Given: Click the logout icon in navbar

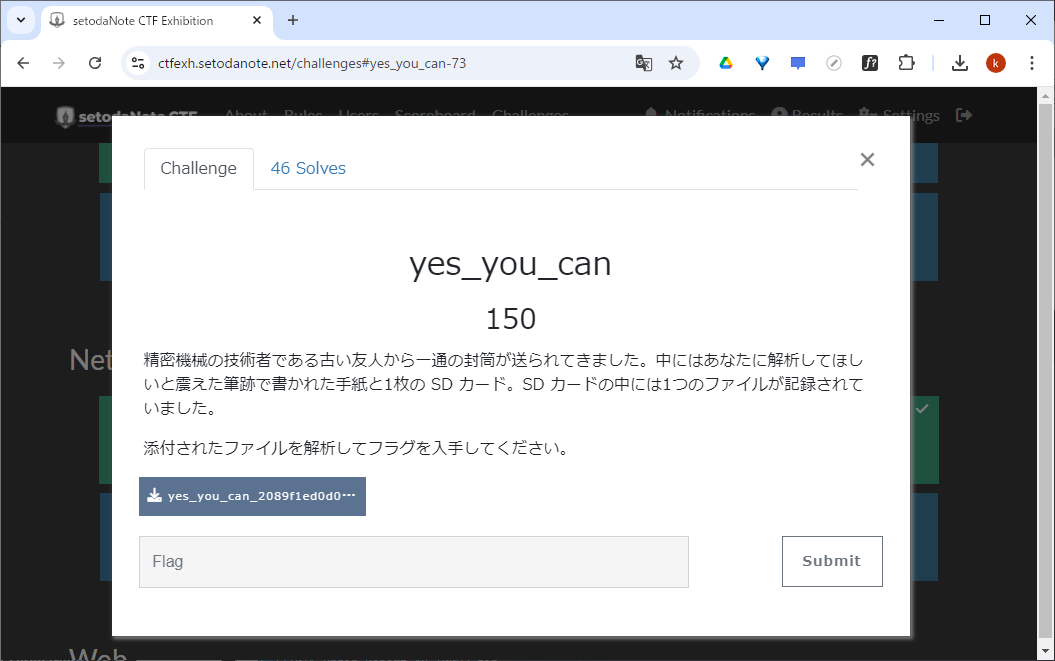Looking at the screenshot, I should [963, 115].
